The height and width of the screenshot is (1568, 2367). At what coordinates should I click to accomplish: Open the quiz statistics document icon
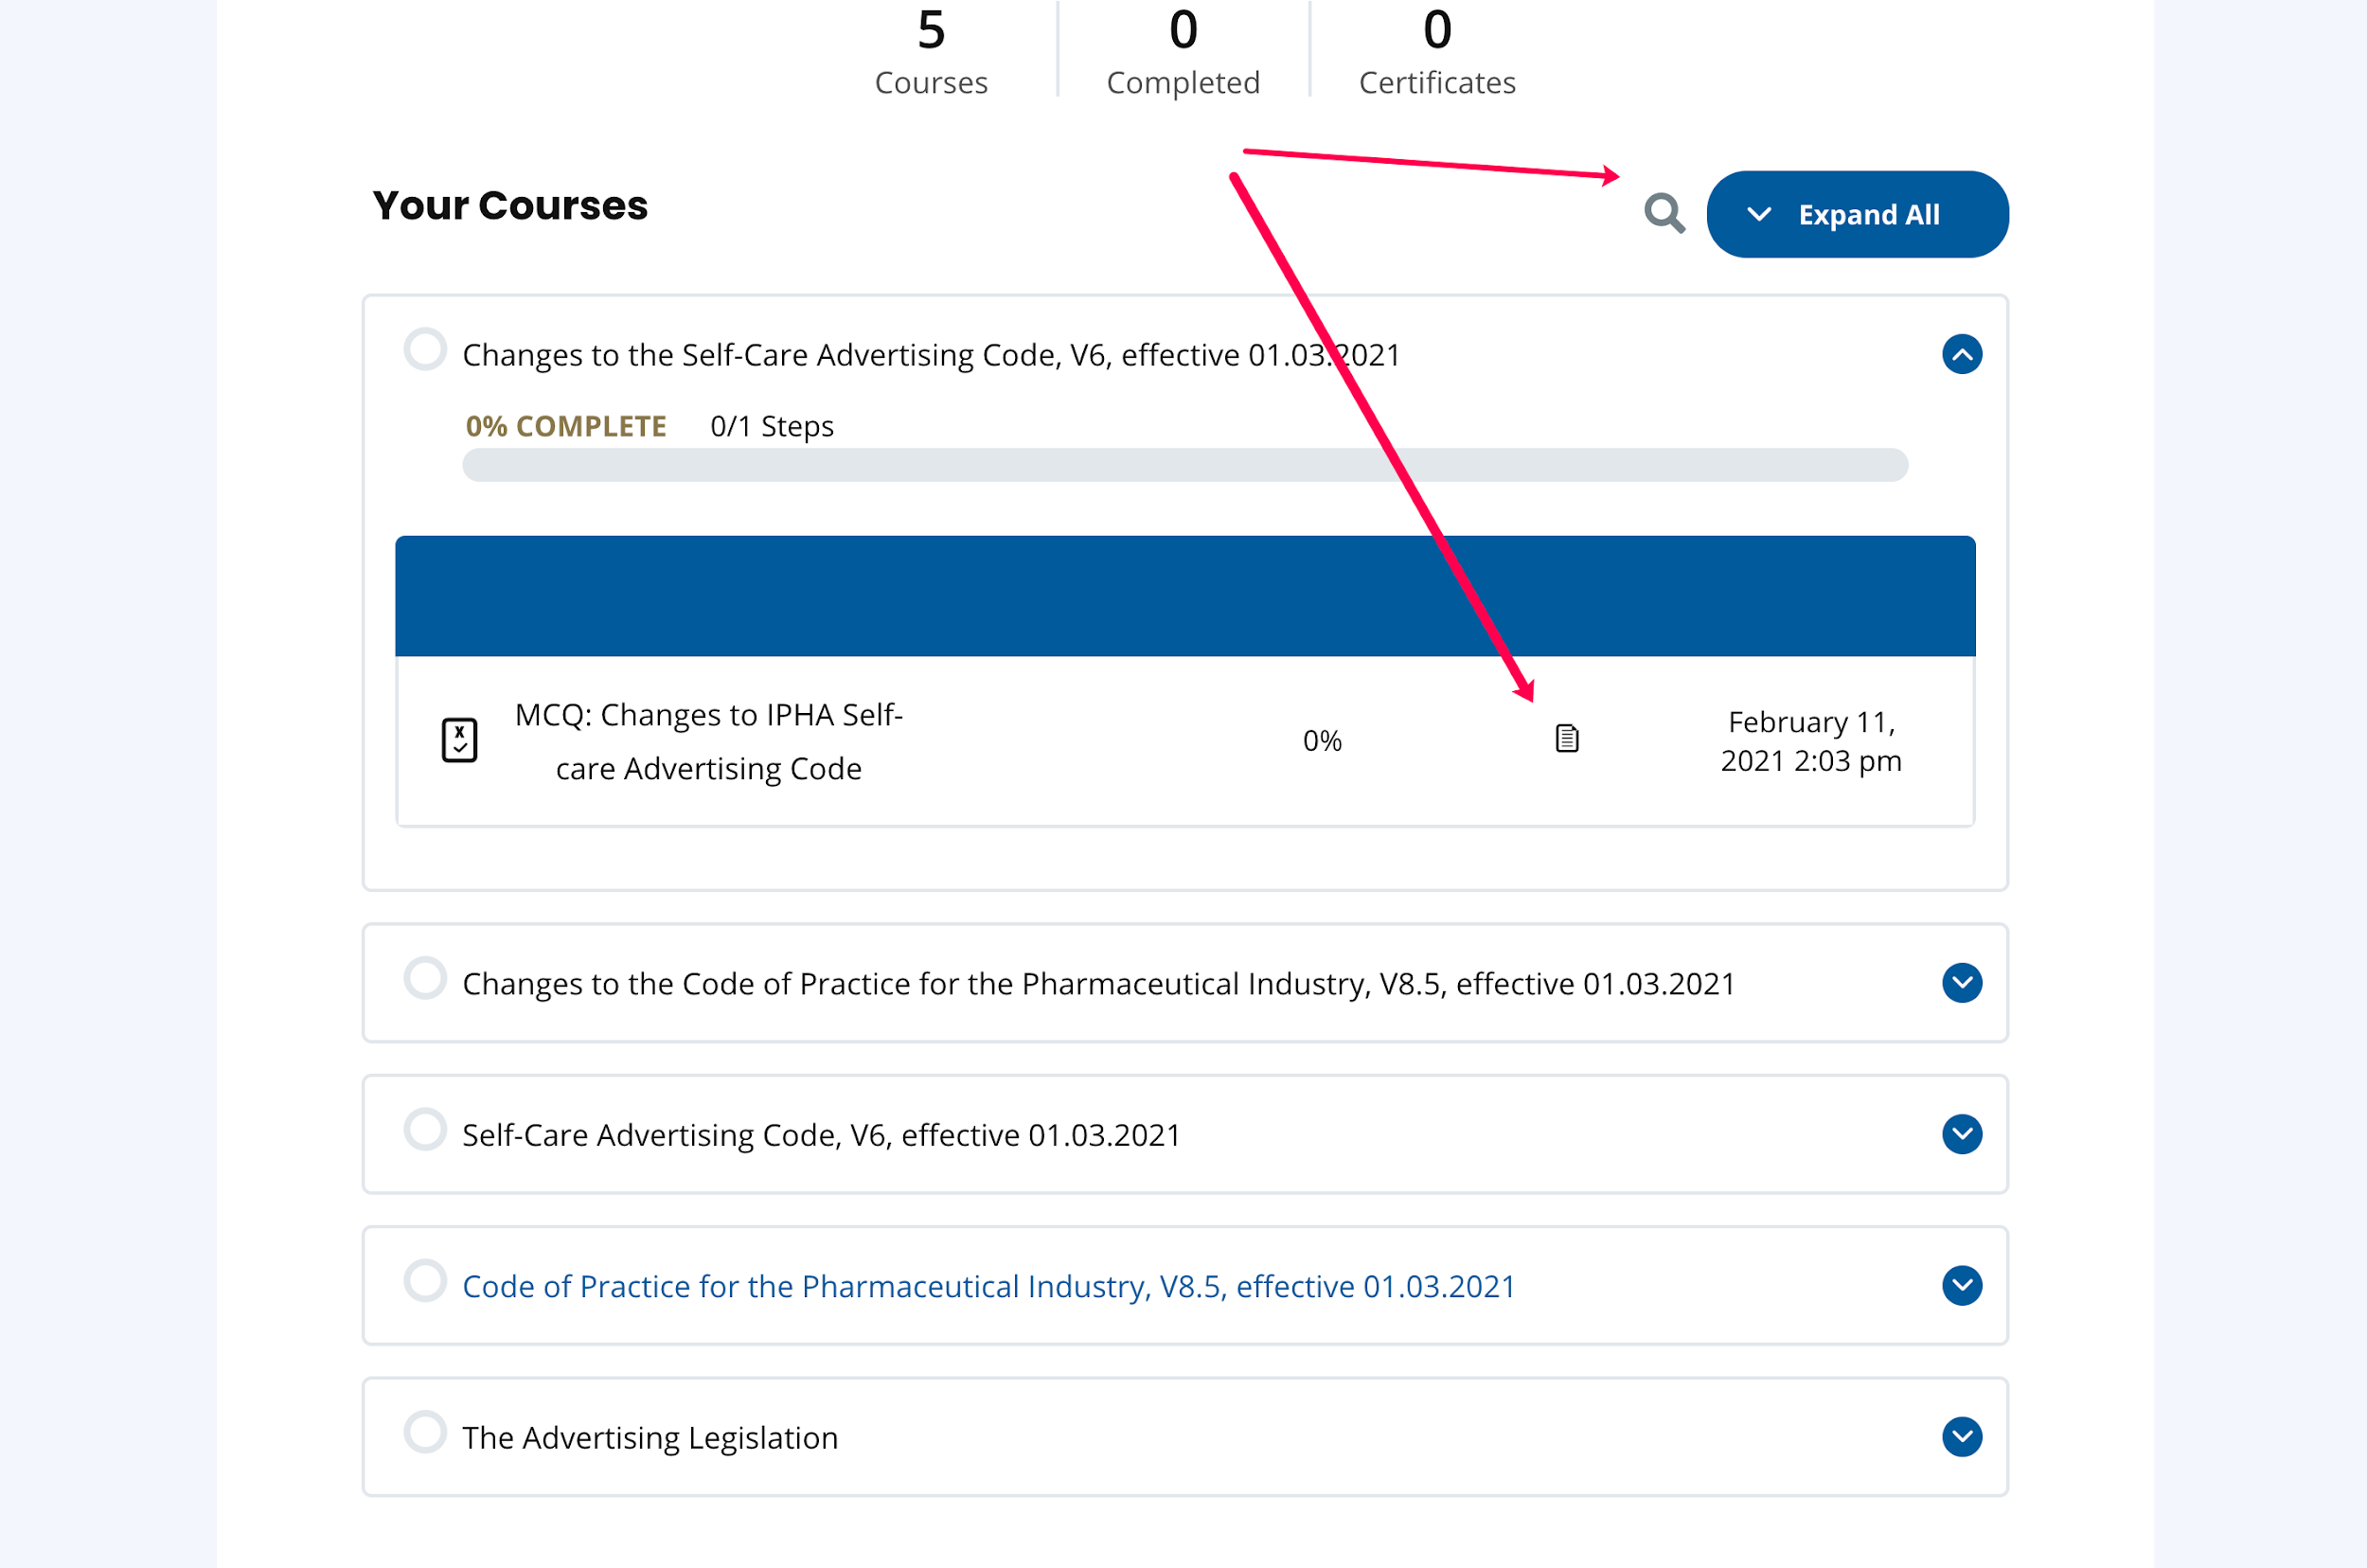(x=1567, y=739)
